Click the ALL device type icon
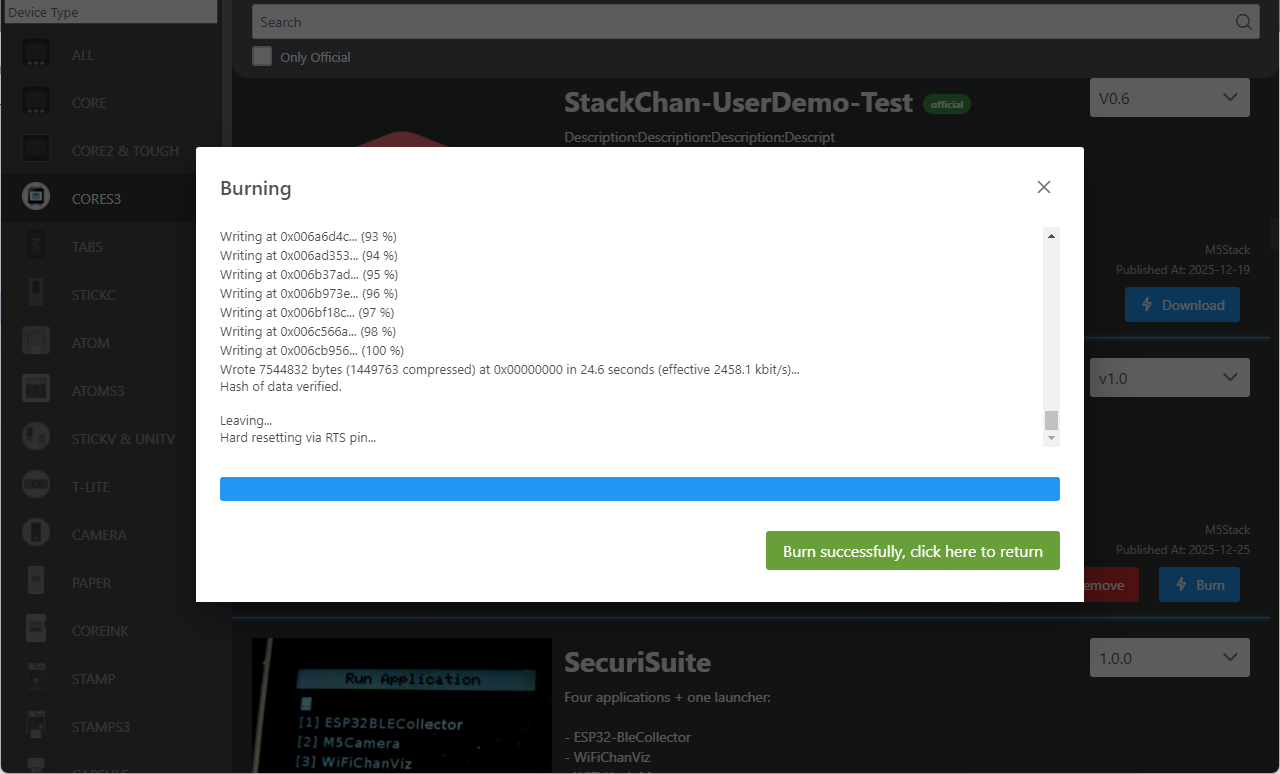This screenshot has width=1280, height=774. [36, 54]
